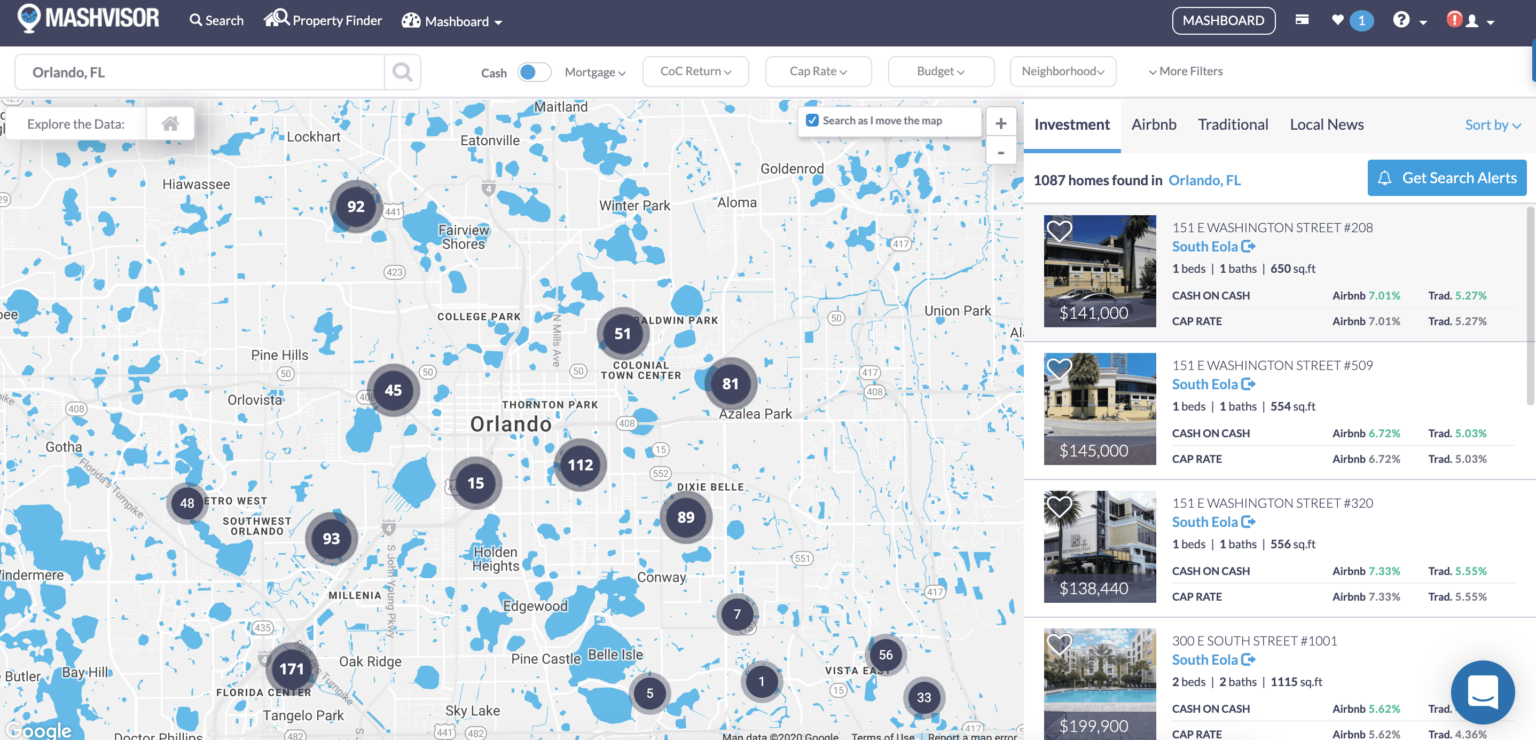The width and height of the screenshot is (1536, 740).
Task: Click the Get Search Alerts button
Action: (x=1447, y=177)
